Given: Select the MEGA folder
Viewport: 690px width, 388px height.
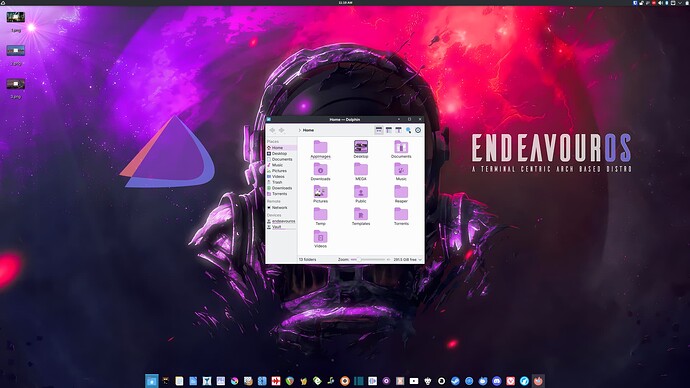Looking at the screenshot, I should coord(361,172).
